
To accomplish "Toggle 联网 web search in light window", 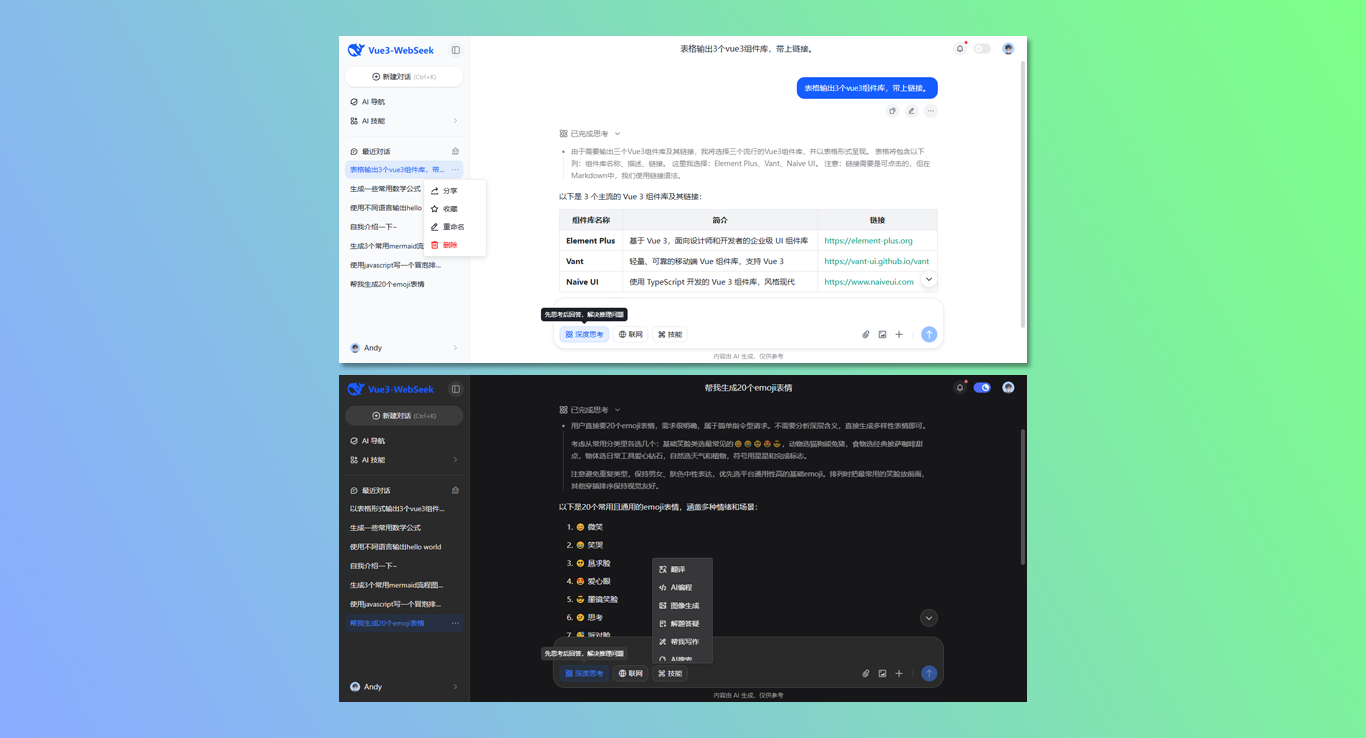I will pos(630,335).
